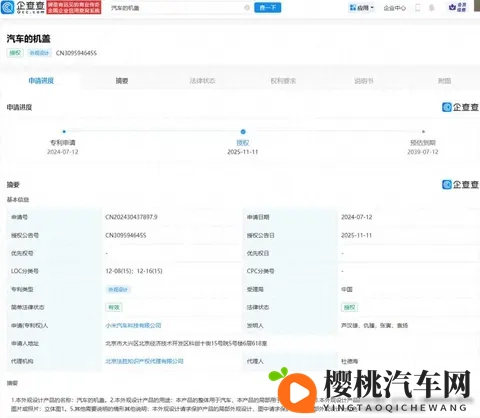Select the 有效 status tag
480x418 pixels.
(114, 307)
